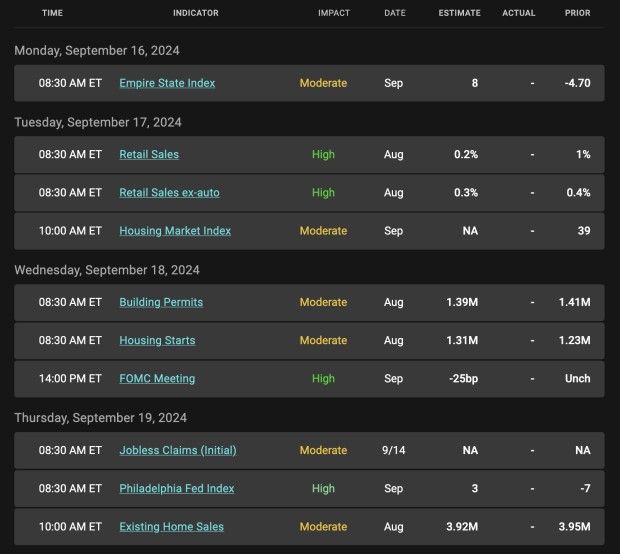Click the Wednesday, September 18, 2024 heading
Screen dimensions: 620x554
pyautogui.click(x=107, y=270)
